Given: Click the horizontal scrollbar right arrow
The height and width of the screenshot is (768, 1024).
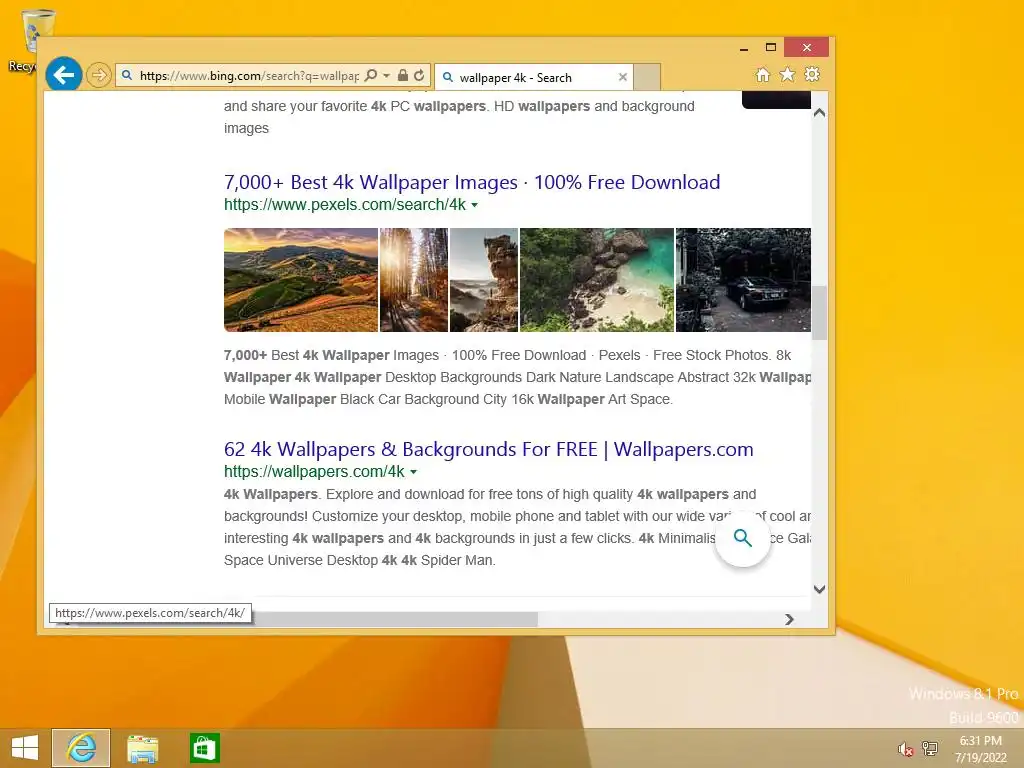Looking at the screenshot, I should [789, 619].
